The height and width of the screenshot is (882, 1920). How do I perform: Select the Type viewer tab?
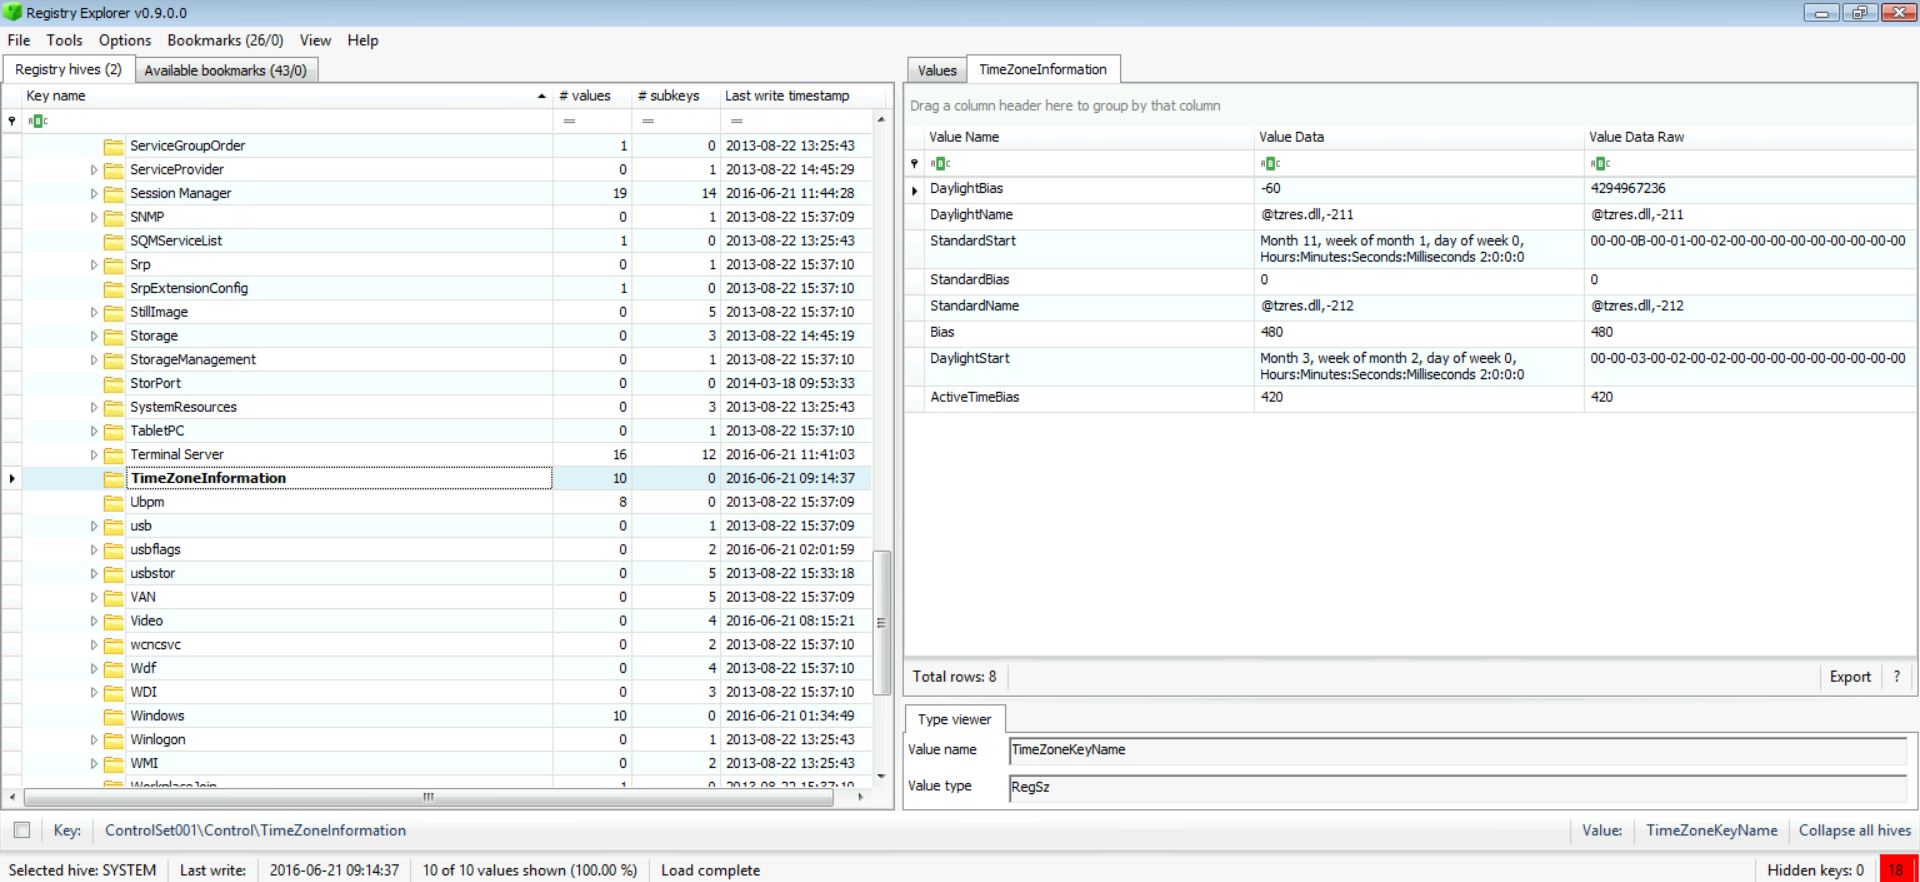click(954, 719)
